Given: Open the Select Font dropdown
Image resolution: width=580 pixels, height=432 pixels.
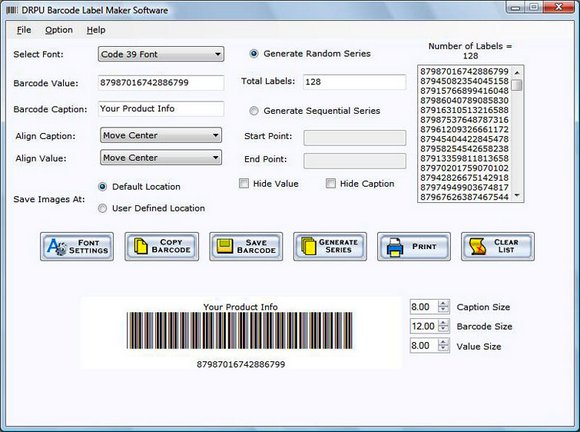Looking at the screenshot, I should tap(161, 54).
